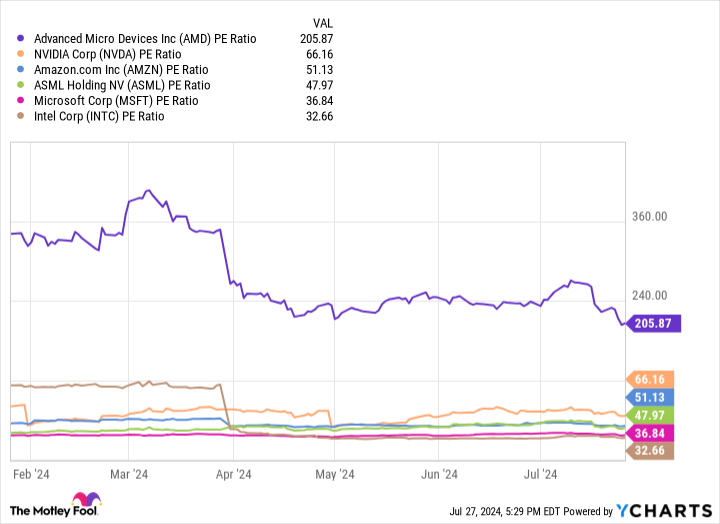Click the May '24 x-axis label

(x=335, y=474)
